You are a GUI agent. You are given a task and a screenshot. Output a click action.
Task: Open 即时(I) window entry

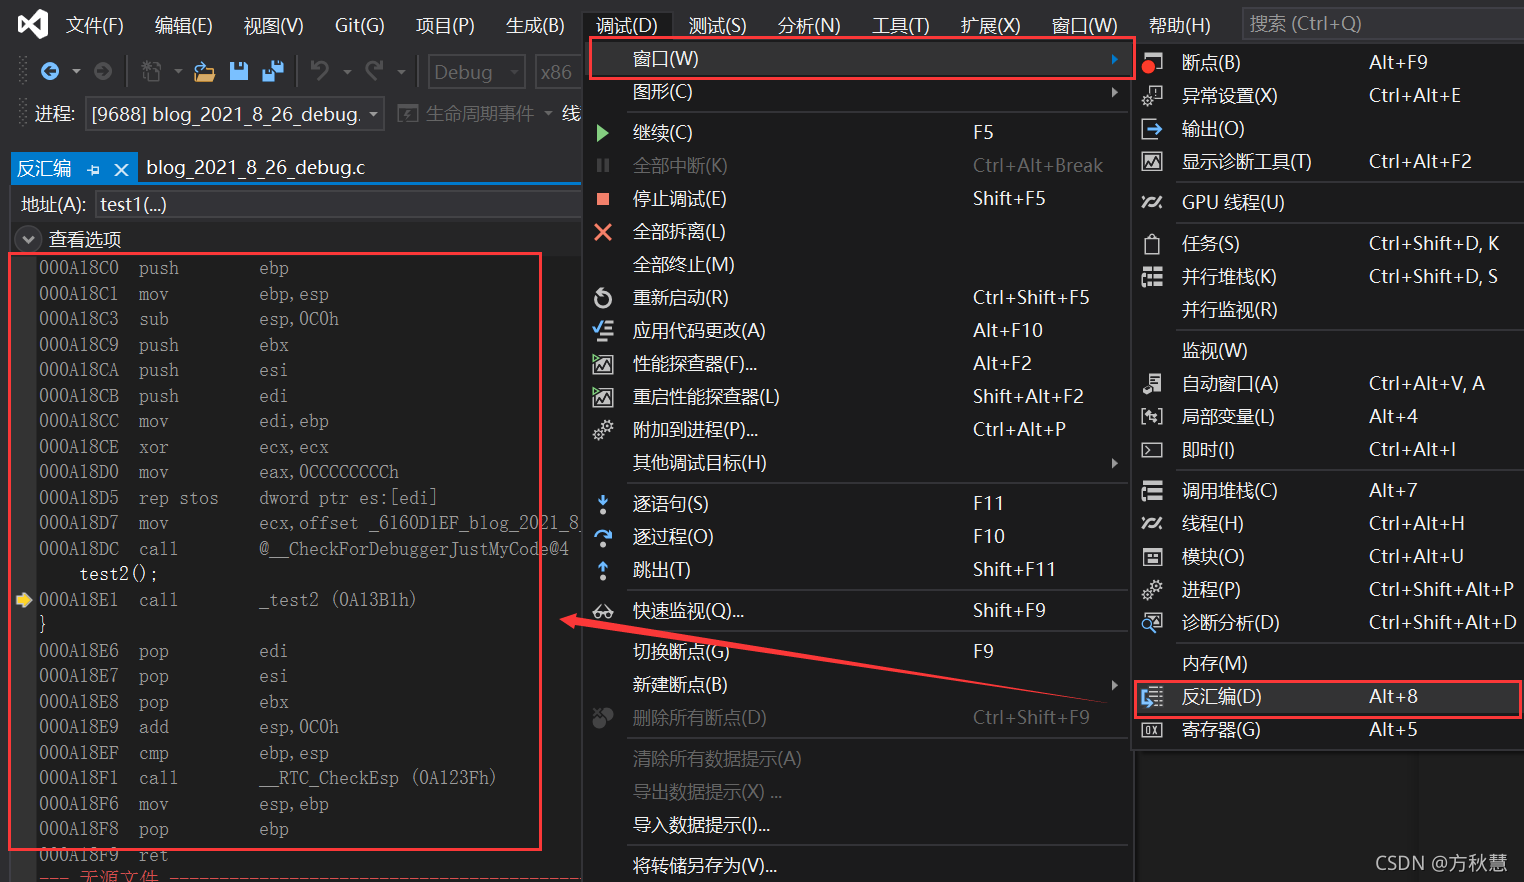point(1329,449)
